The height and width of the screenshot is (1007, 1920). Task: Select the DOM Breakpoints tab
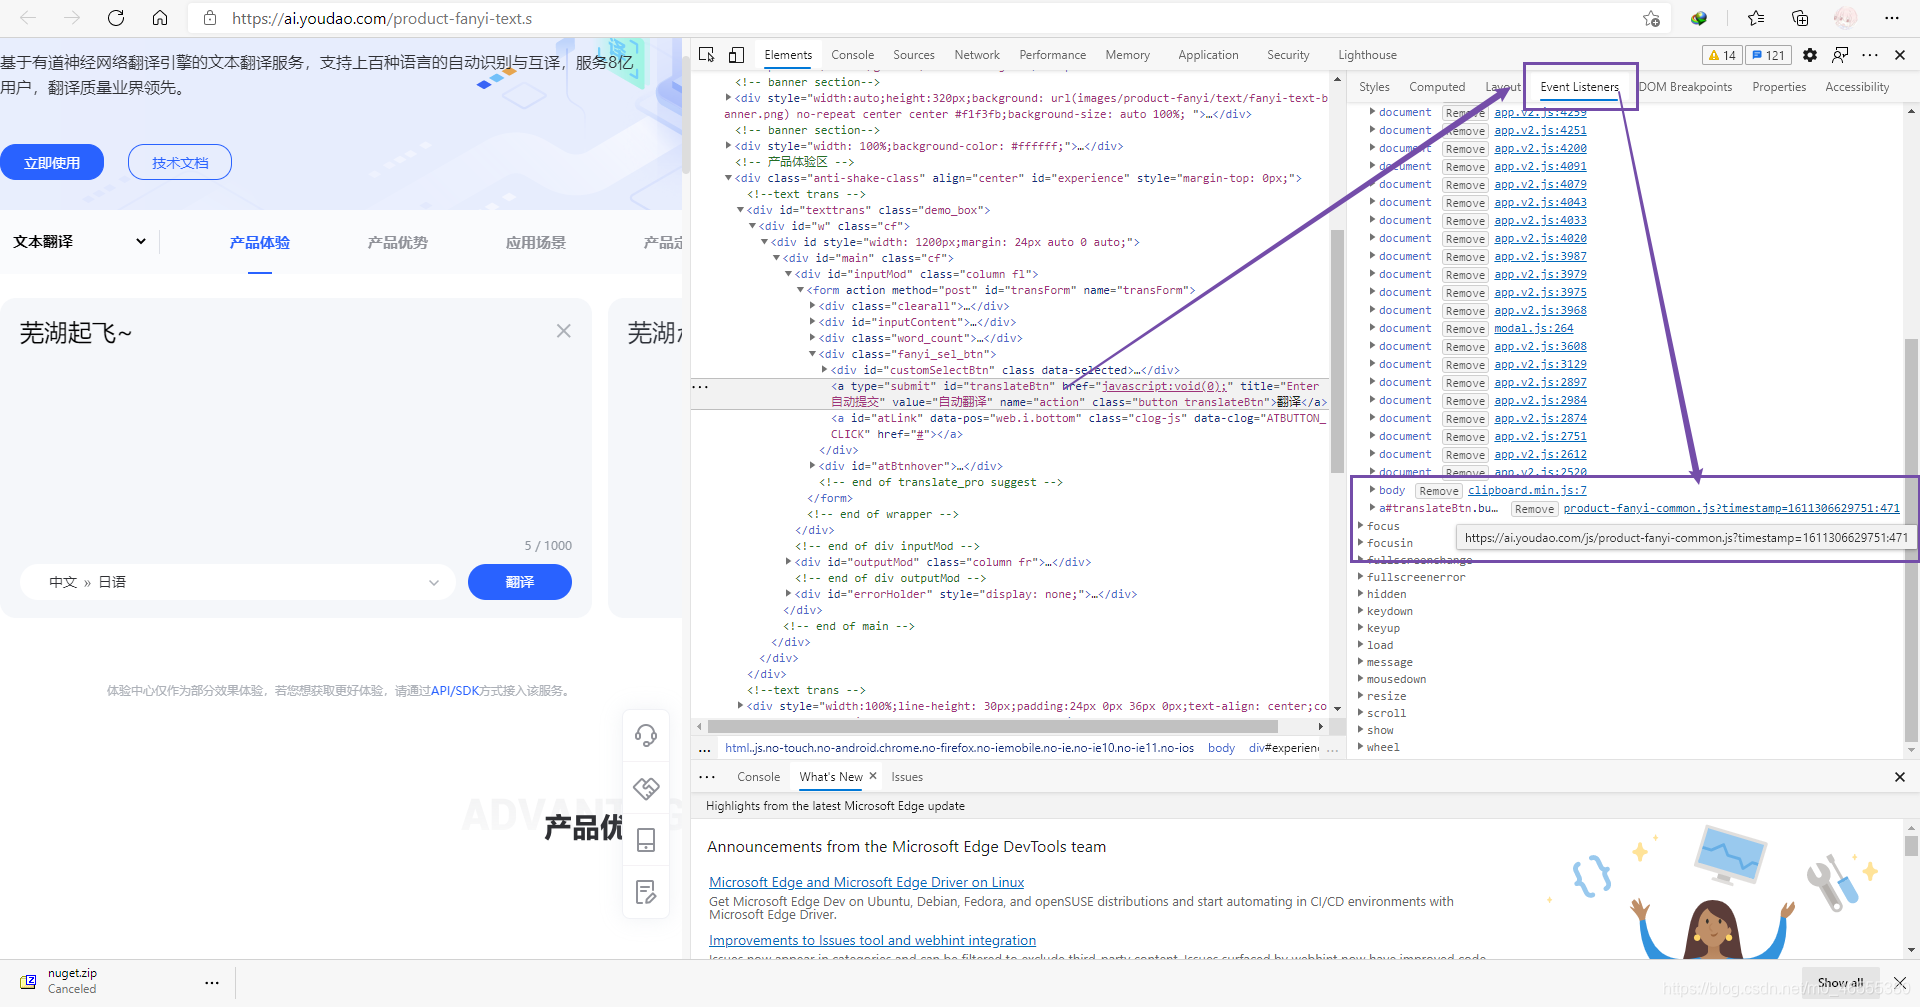1685,87
